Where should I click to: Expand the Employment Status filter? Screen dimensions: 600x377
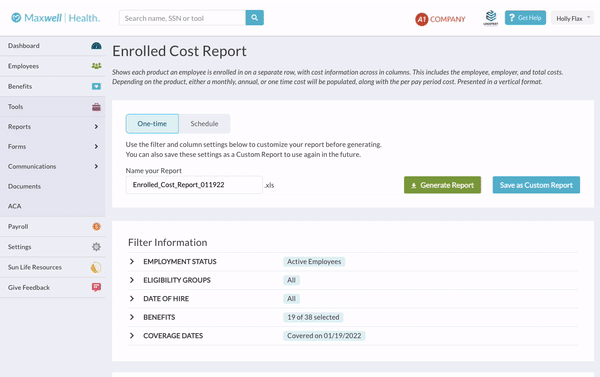click(x=132, y=261)
